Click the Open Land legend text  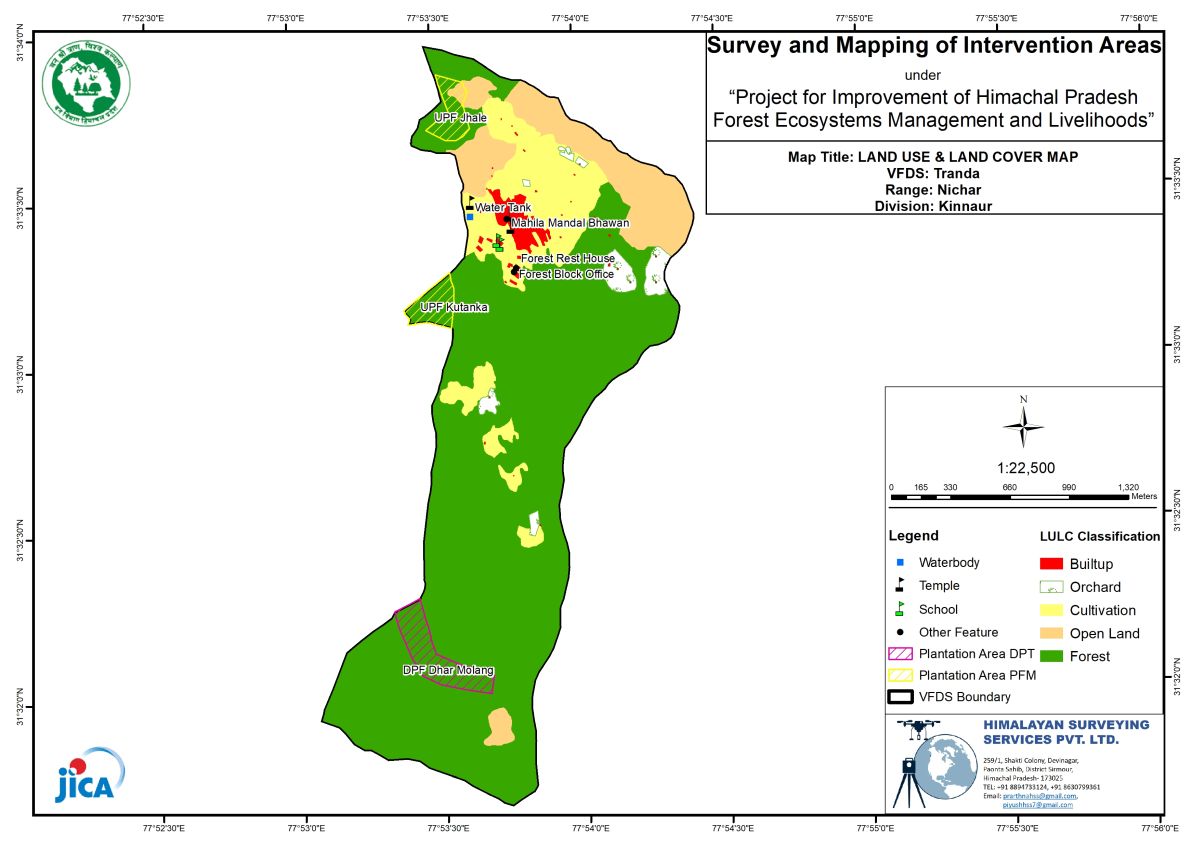(1104, 633)
